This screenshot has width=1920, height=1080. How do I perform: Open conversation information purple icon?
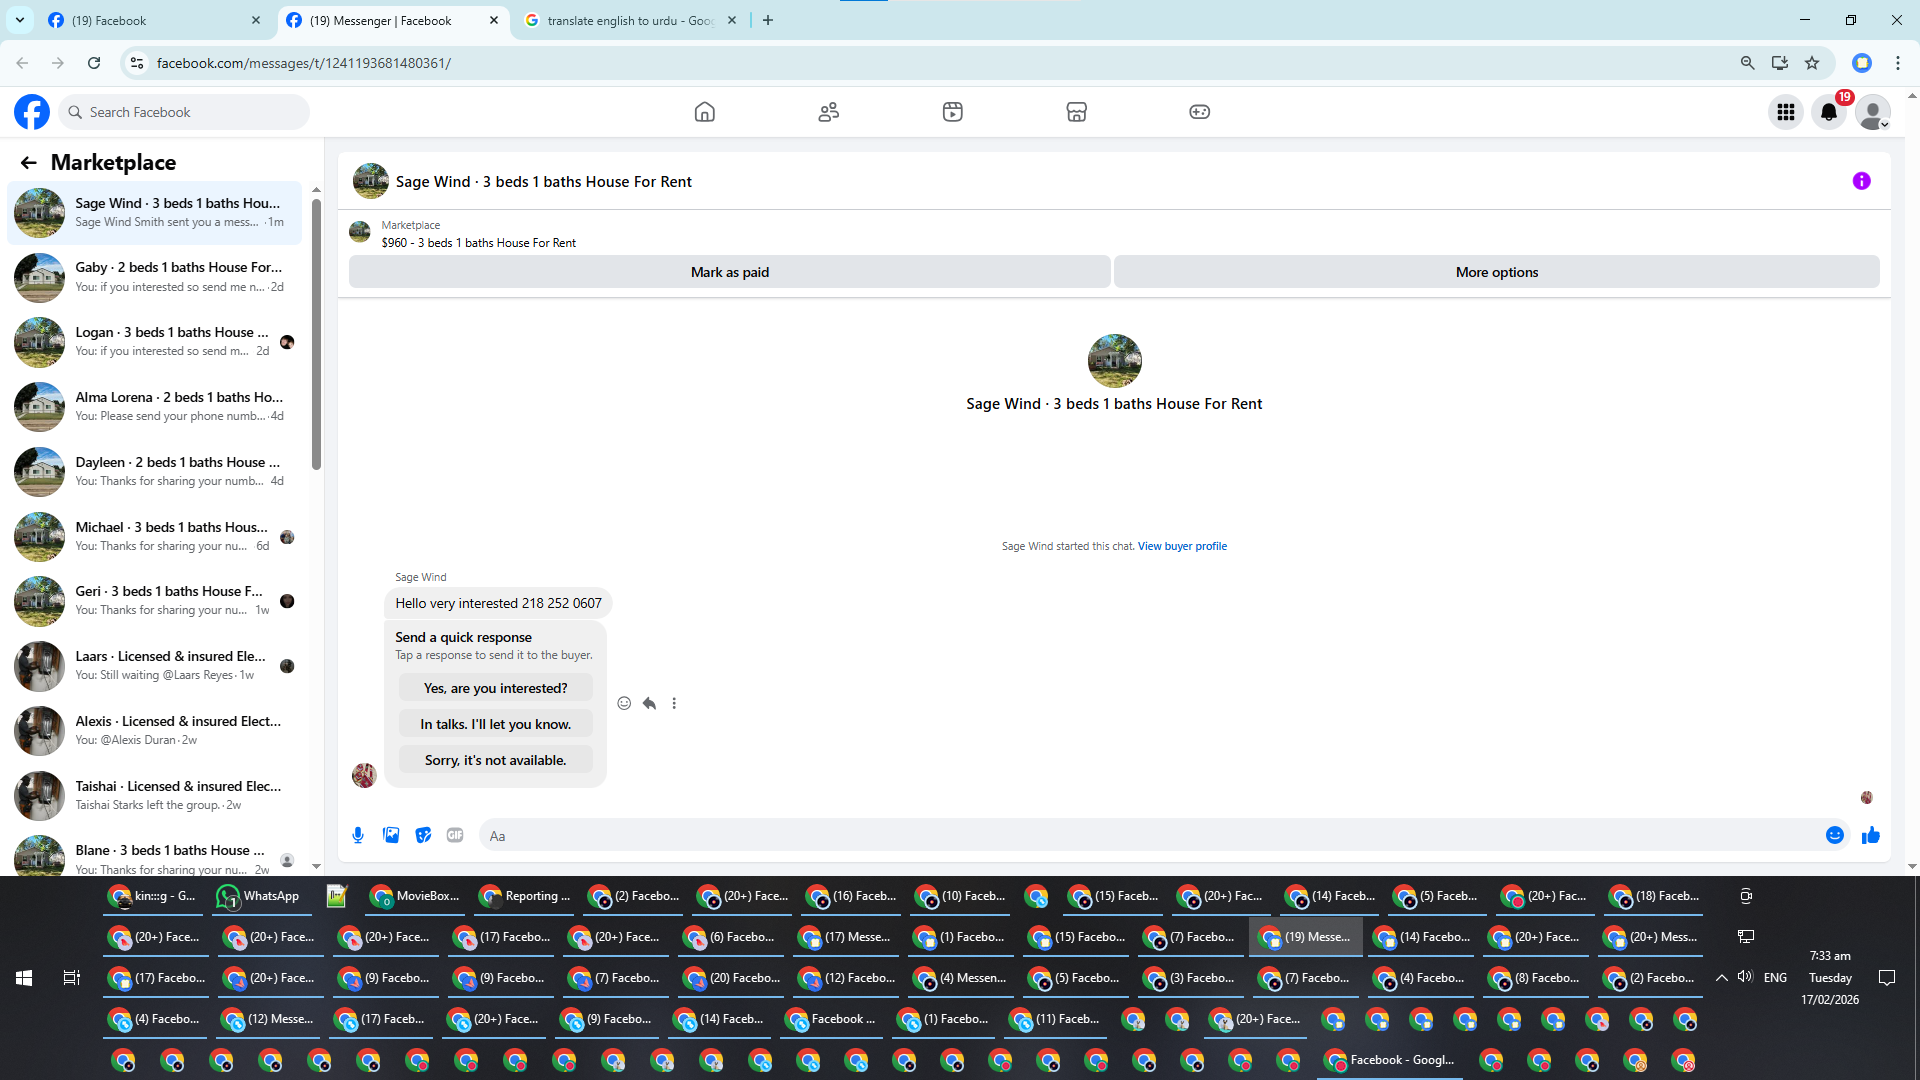tap(1861, 181)
